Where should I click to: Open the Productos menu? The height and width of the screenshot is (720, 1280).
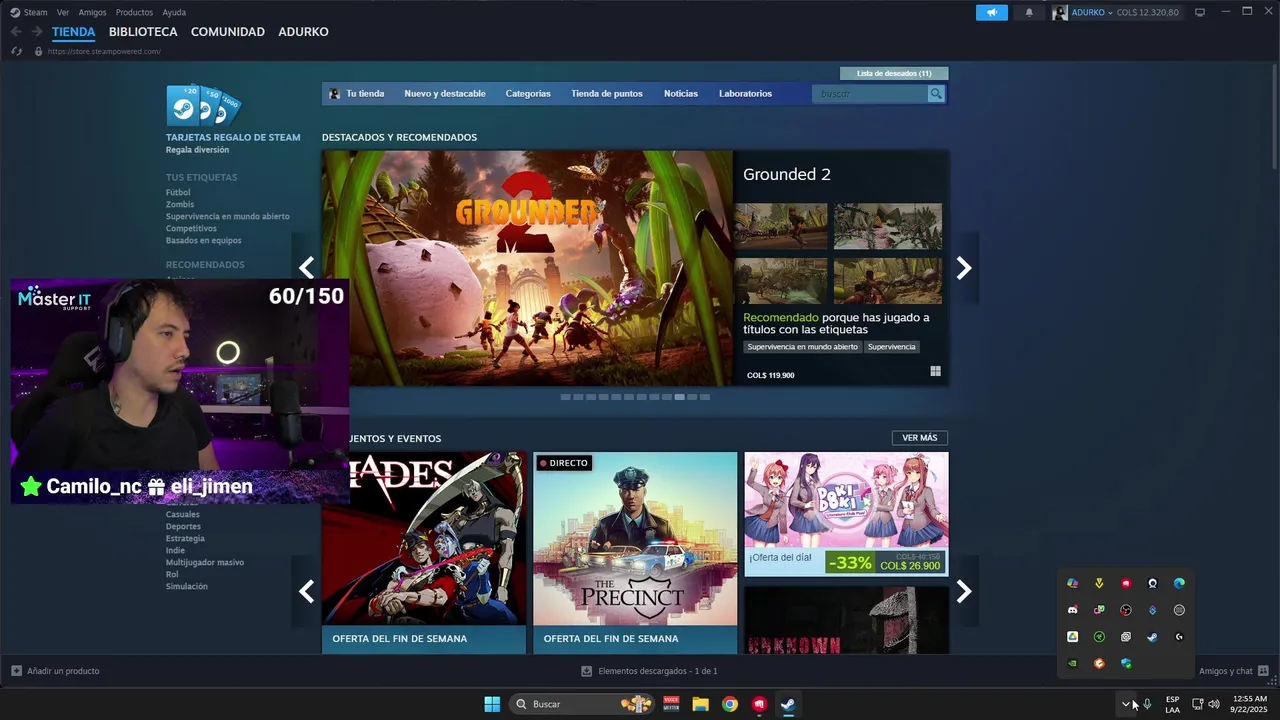click(x=134, y=12)
